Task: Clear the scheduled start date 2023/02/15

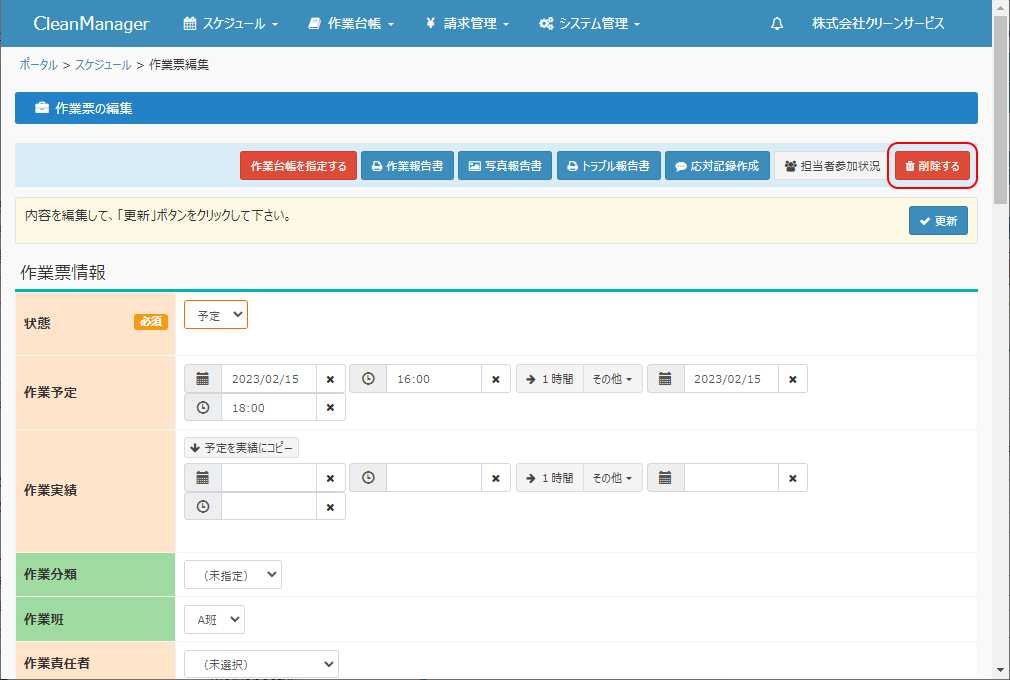Action: coord(330,379)
